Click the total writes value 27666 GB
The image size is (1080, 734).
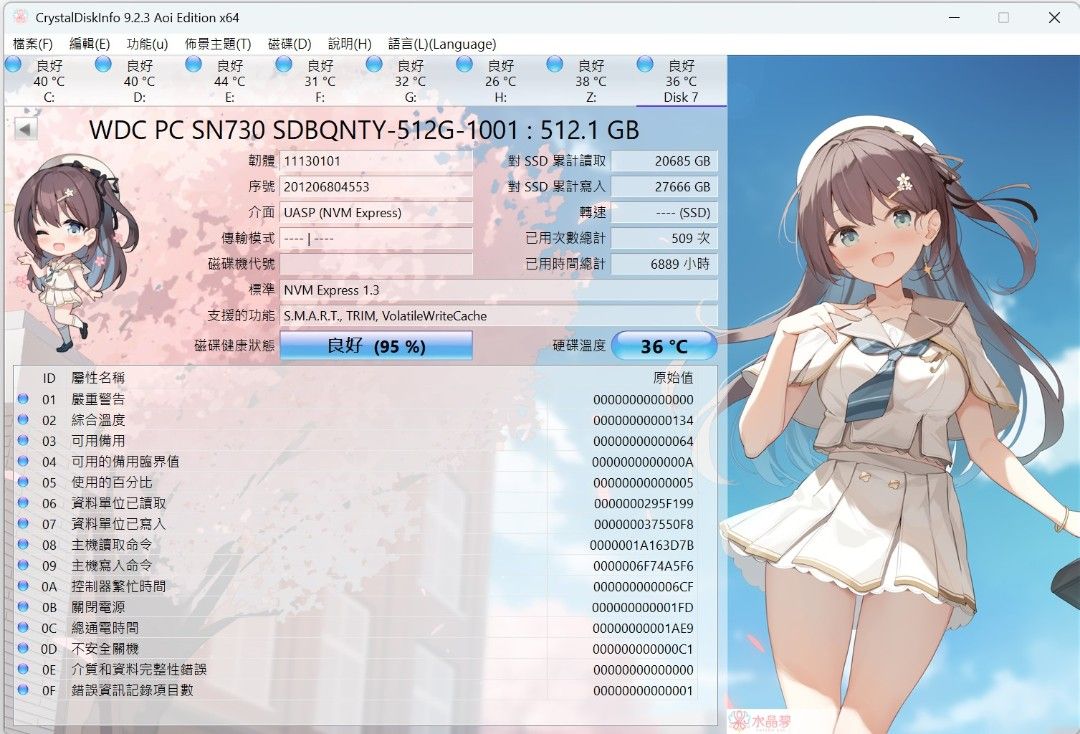tap(664, 187)
